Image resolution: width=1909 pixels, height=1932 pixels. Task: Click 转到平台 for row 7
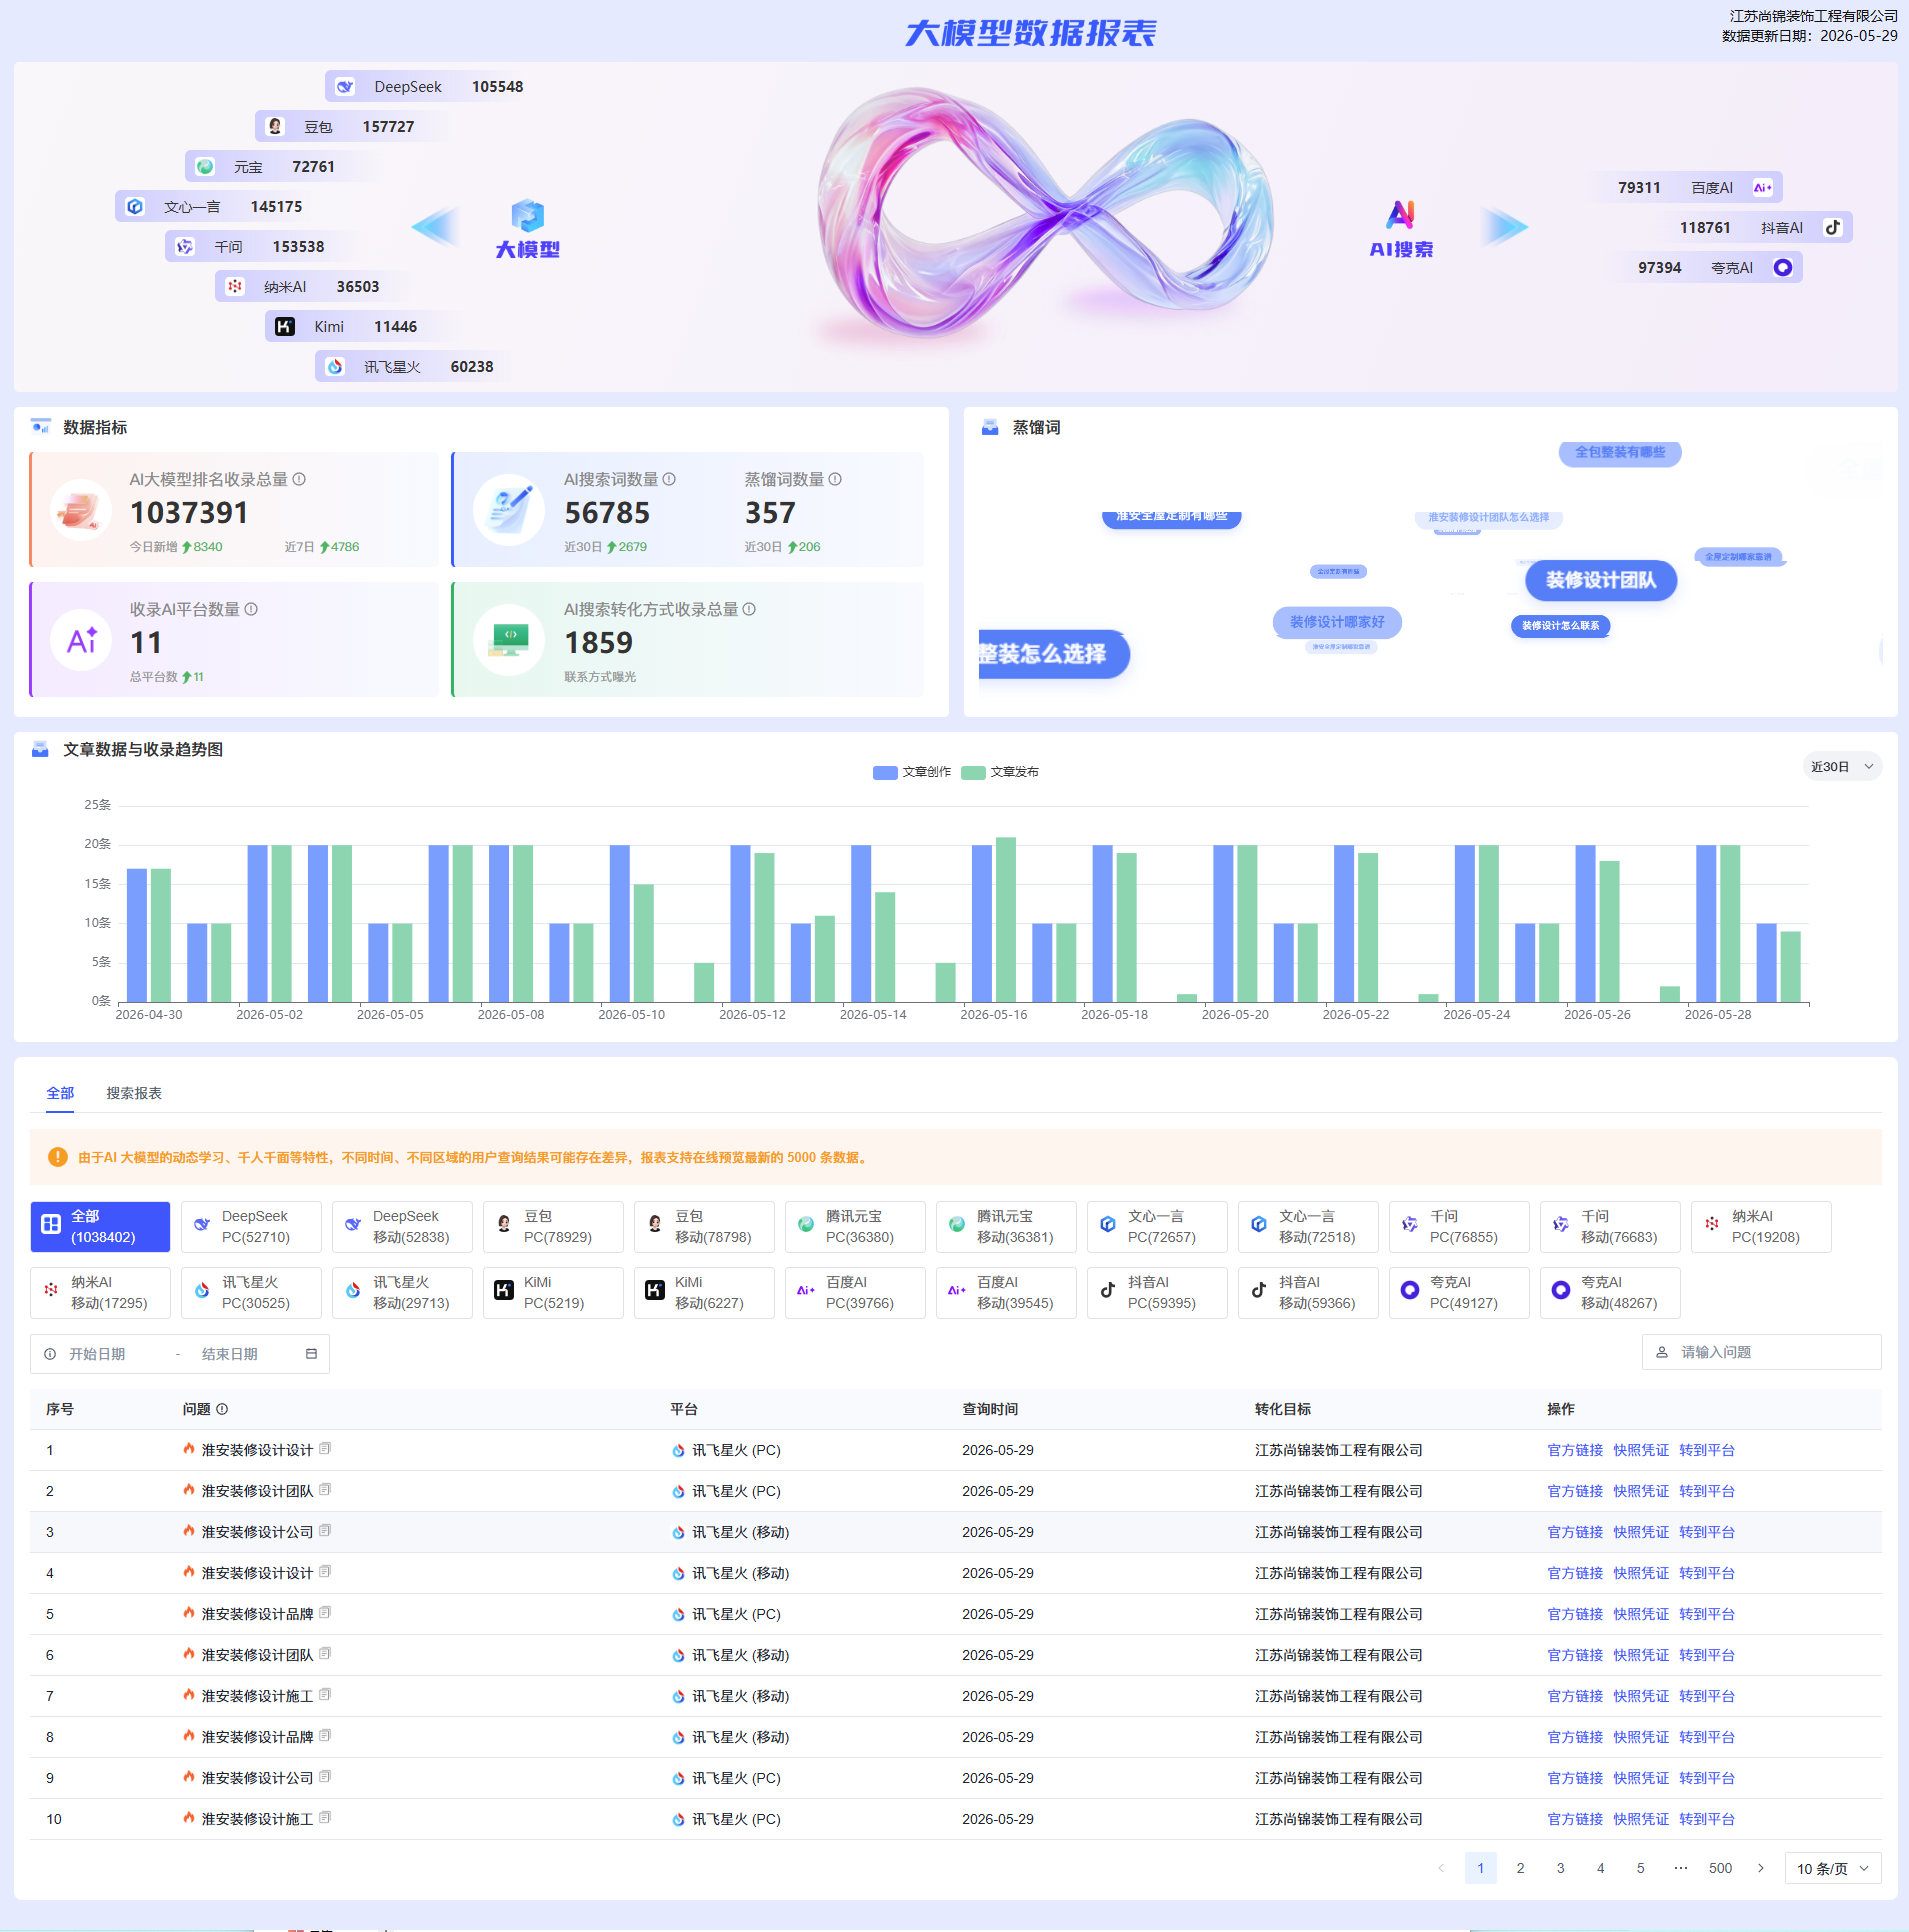(1707, 1696)
